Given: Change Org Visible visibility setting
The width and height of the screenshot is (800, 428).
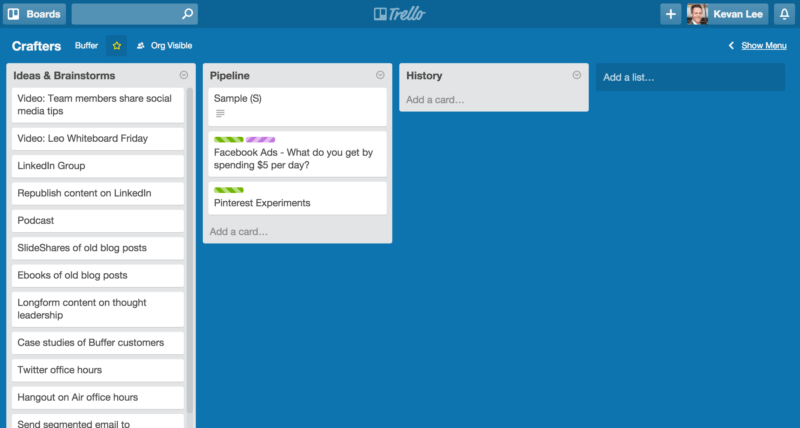Looking at the screenshot, I should coord(165,45).
